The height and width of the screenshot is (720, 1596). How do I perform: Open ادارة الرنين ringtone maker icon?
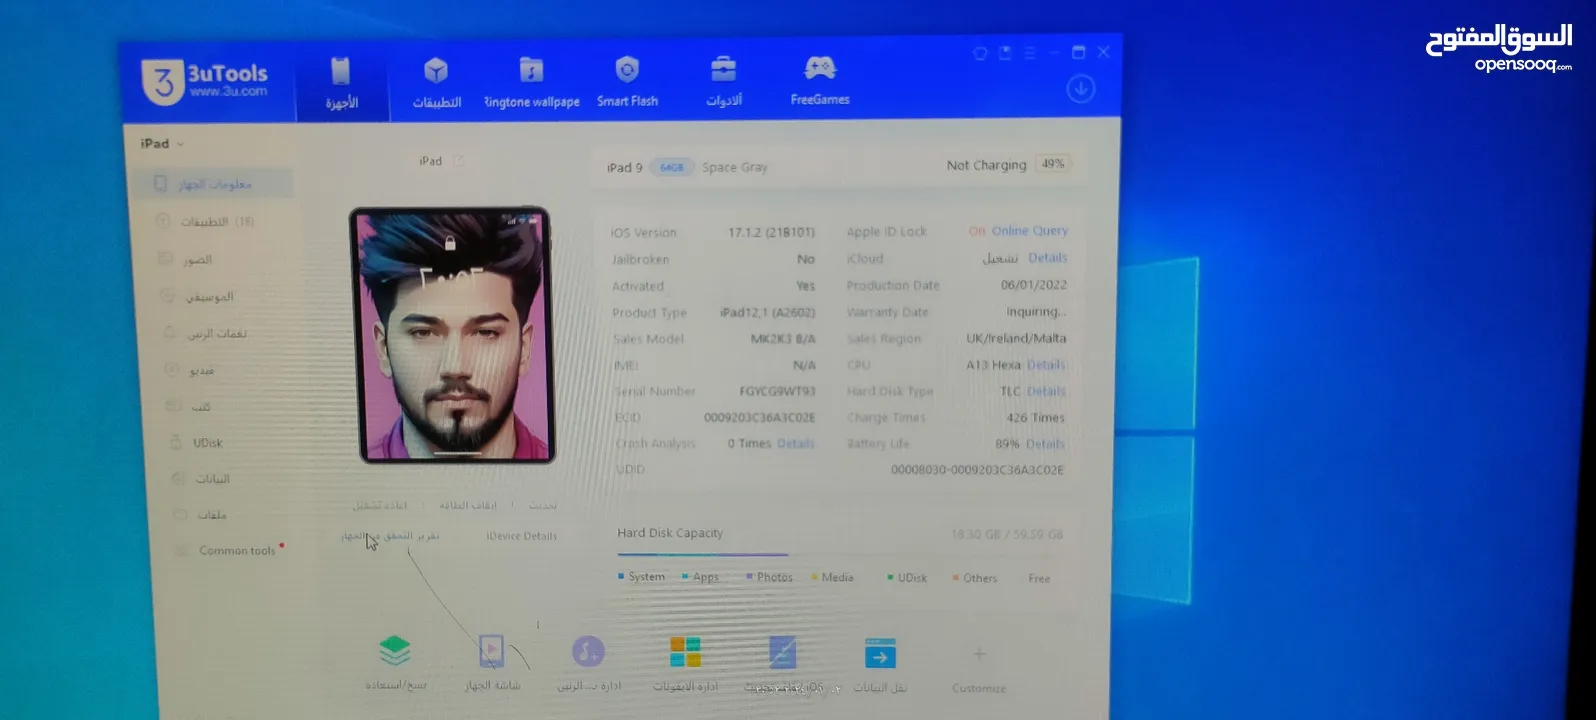pyautogui.click(x=588, y=652)
